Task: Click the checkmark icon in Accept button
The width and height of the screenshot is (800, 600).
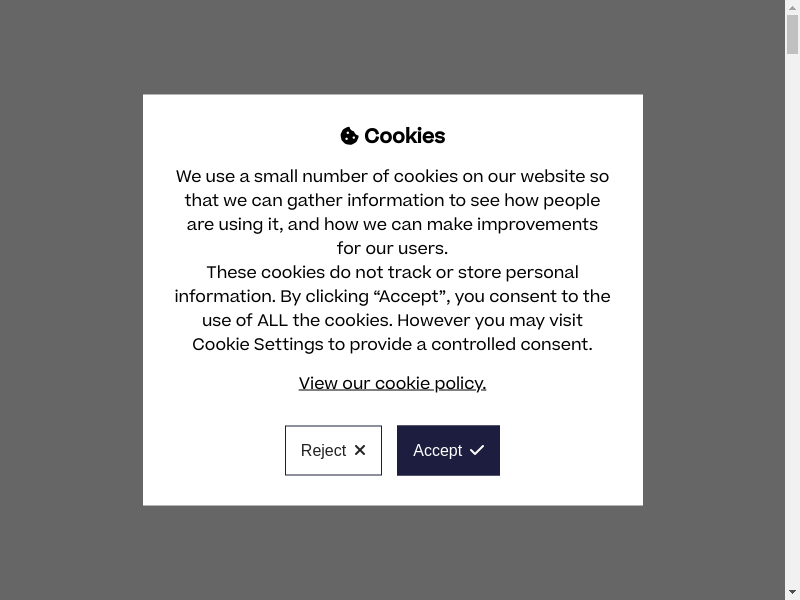Action: (x=477, y=450)
